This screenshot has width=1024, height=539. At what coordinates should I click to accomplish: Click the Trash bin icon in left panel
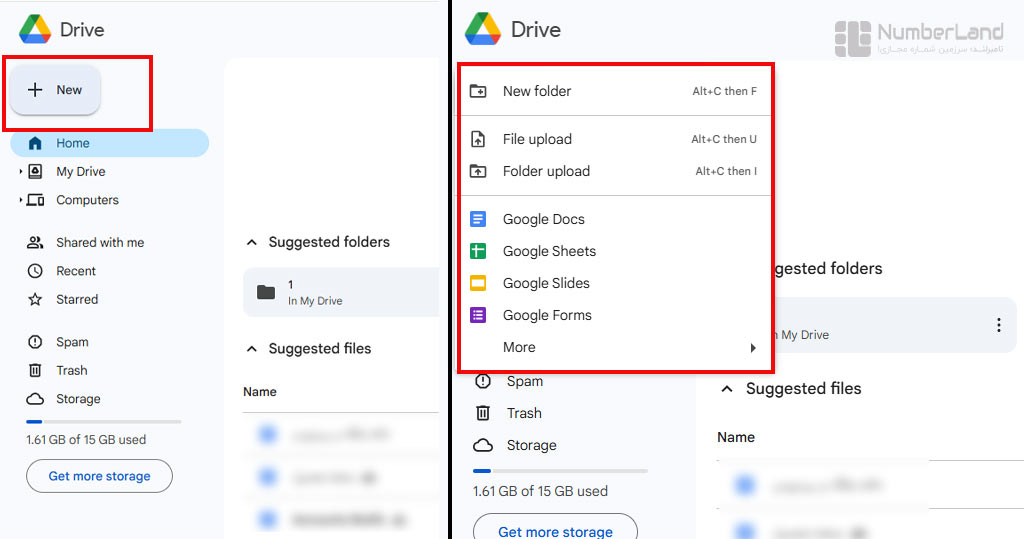click(x=35, y=370)
